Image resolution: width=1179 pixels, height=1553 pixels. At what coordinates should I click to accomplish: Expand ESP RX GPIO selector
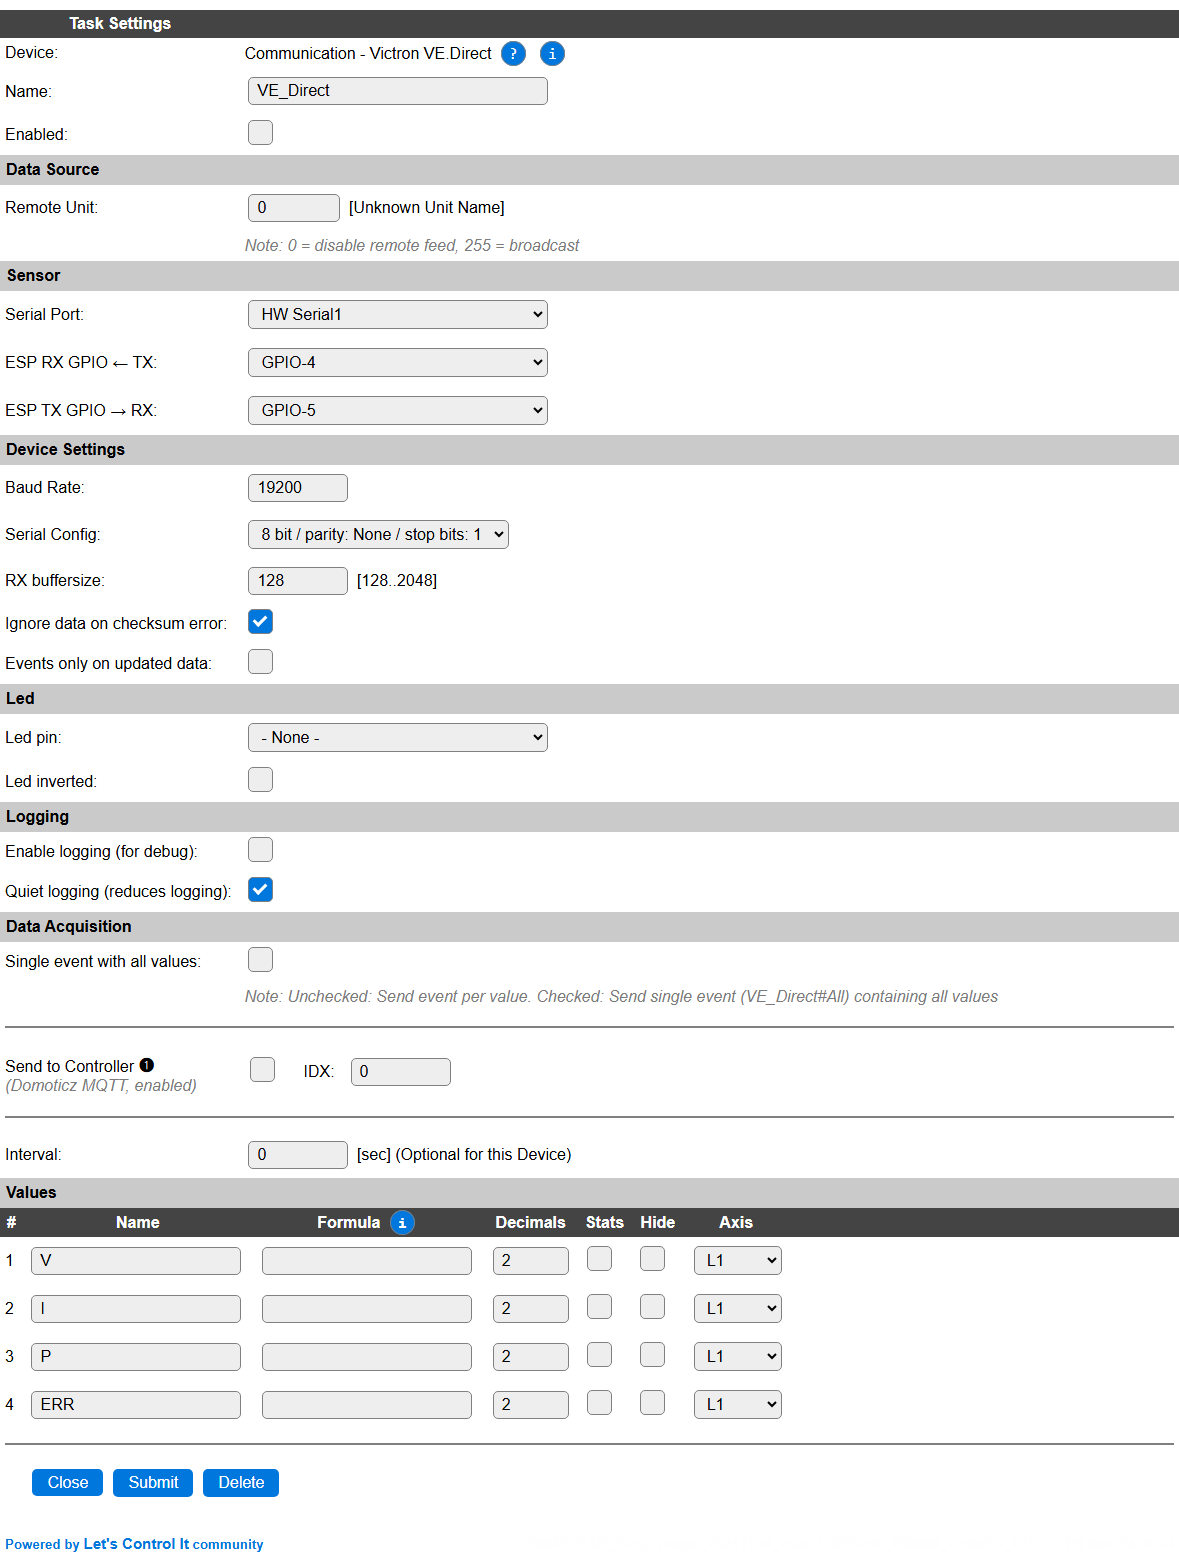point(398,362)
